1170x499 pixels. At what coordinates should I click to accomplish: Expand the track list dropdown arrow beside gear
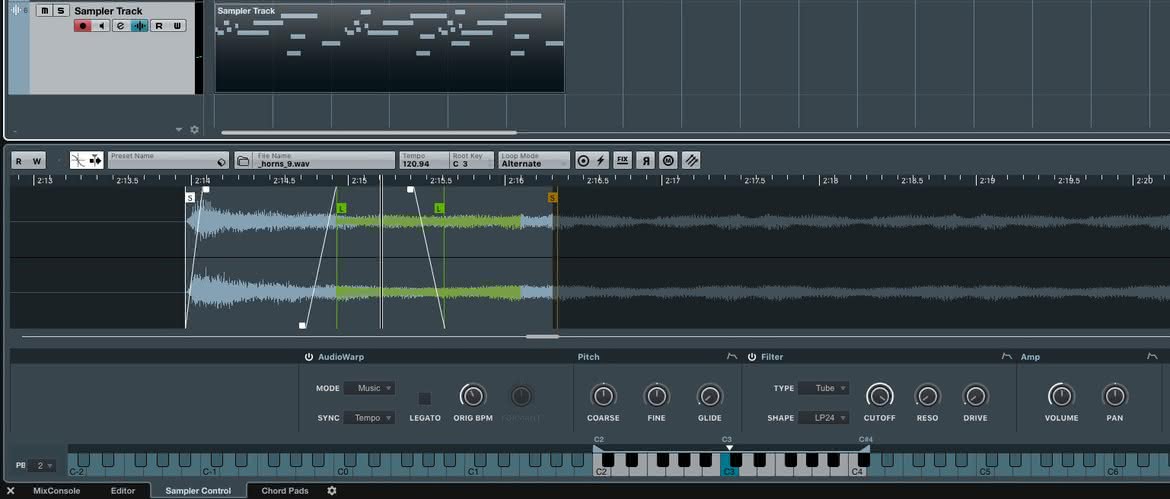[179, 130]
